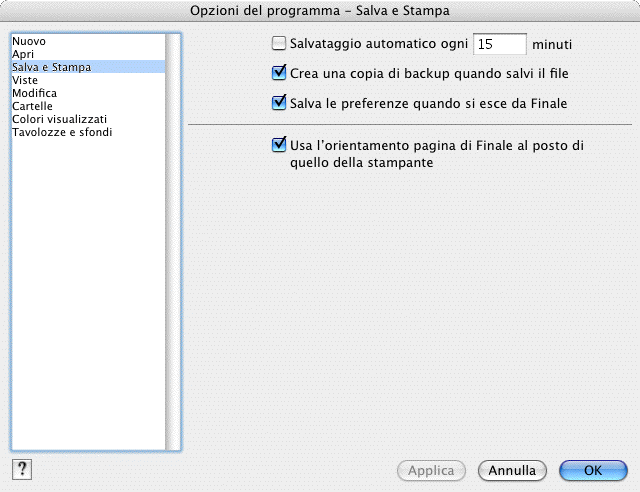Image resolution: width=640 pixels, height=492 pixels.
Task: Click the Opzioni del programma title bar
Action: 320,10
